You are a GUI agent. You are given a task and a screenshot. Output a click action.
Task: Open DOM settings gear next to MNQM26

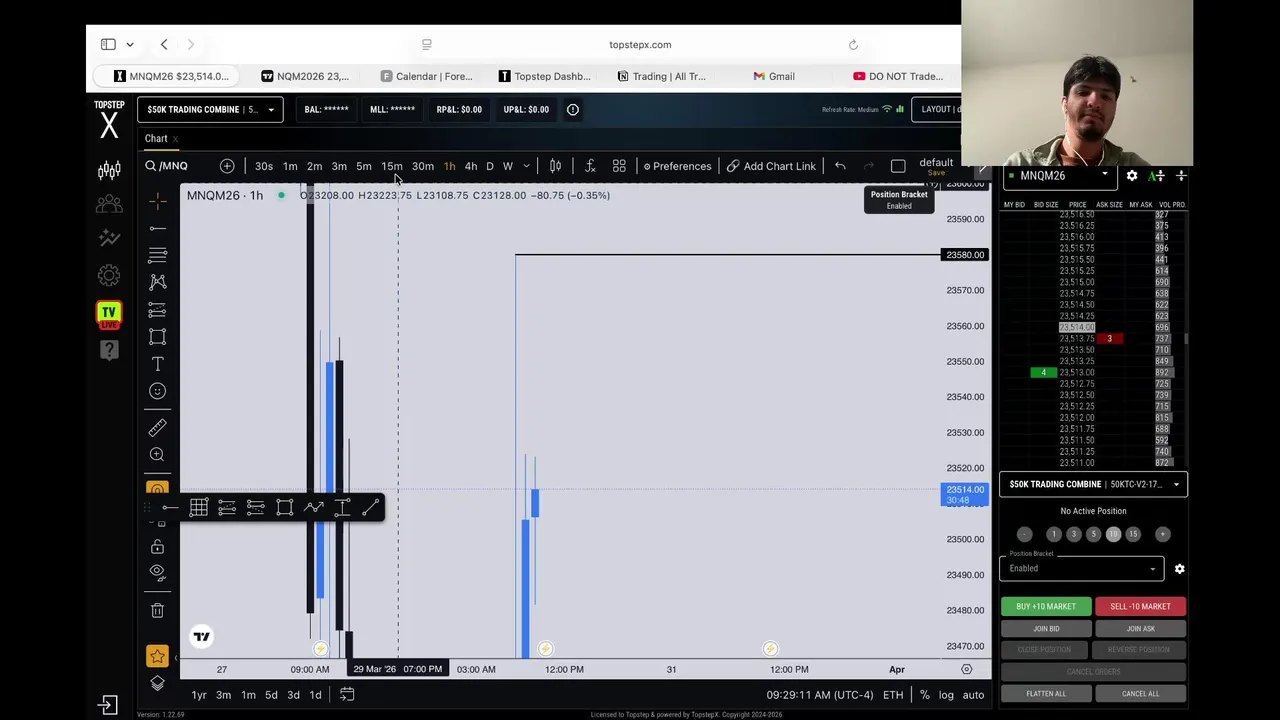pyautogui.click(x=1132, y=176)
